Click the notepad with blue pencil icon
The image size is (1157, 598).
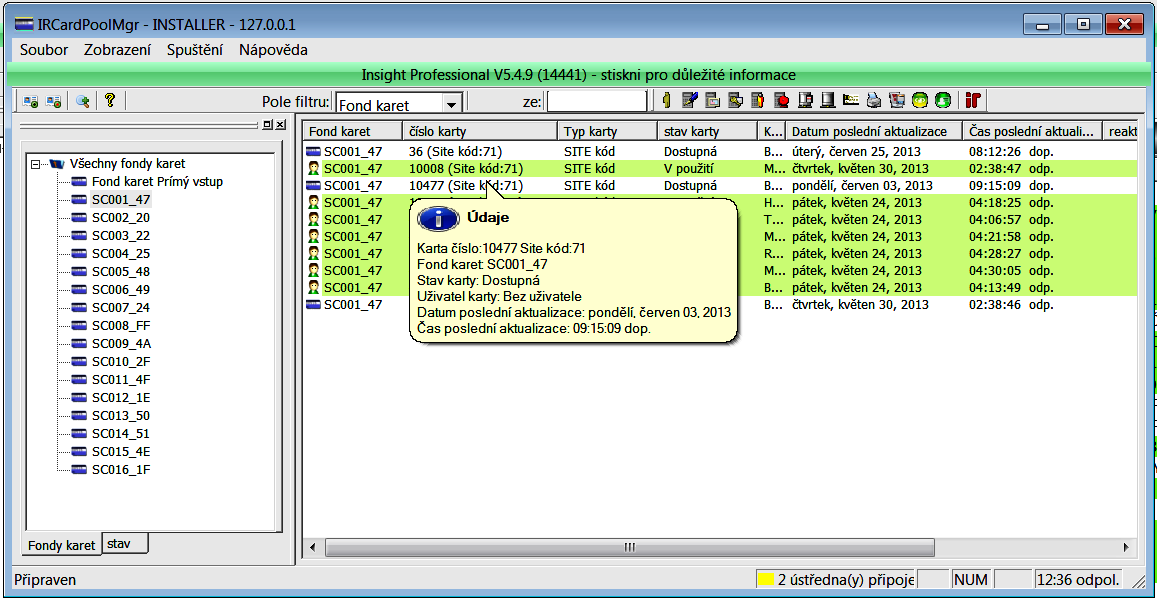(689, 100)
